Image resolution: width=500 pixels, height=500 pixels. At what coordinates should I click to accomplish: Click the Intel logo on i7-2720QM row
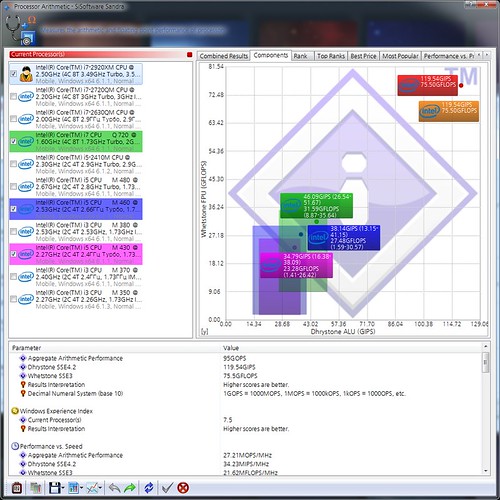point(26,97)
